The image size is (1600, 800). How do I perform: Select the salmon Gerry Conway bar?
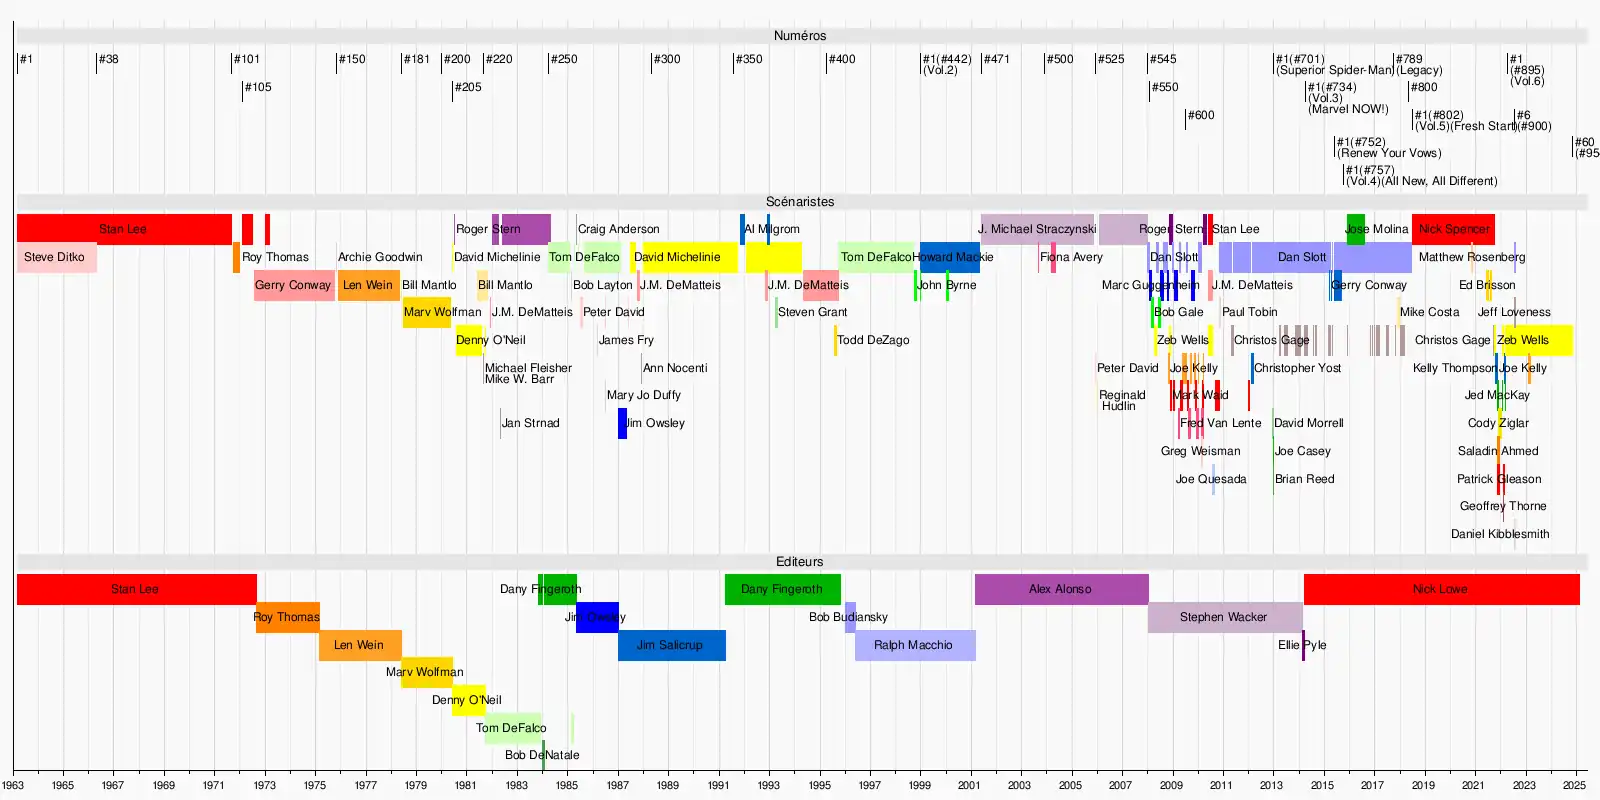pos(293,285)
